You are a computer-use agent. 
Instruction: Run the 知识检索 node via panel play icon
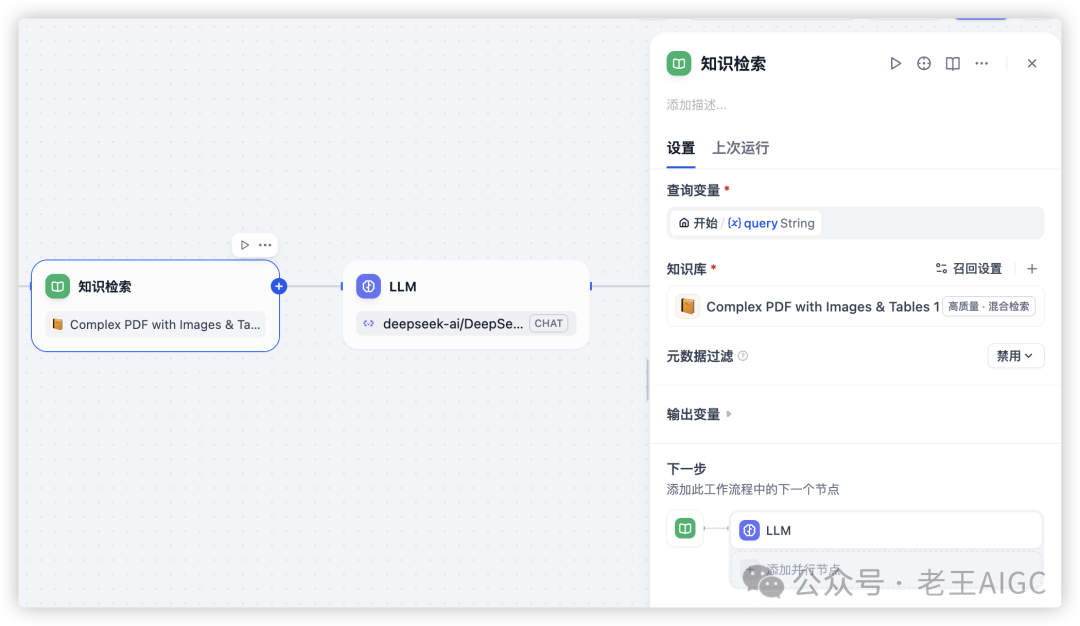tap(896, 63)
